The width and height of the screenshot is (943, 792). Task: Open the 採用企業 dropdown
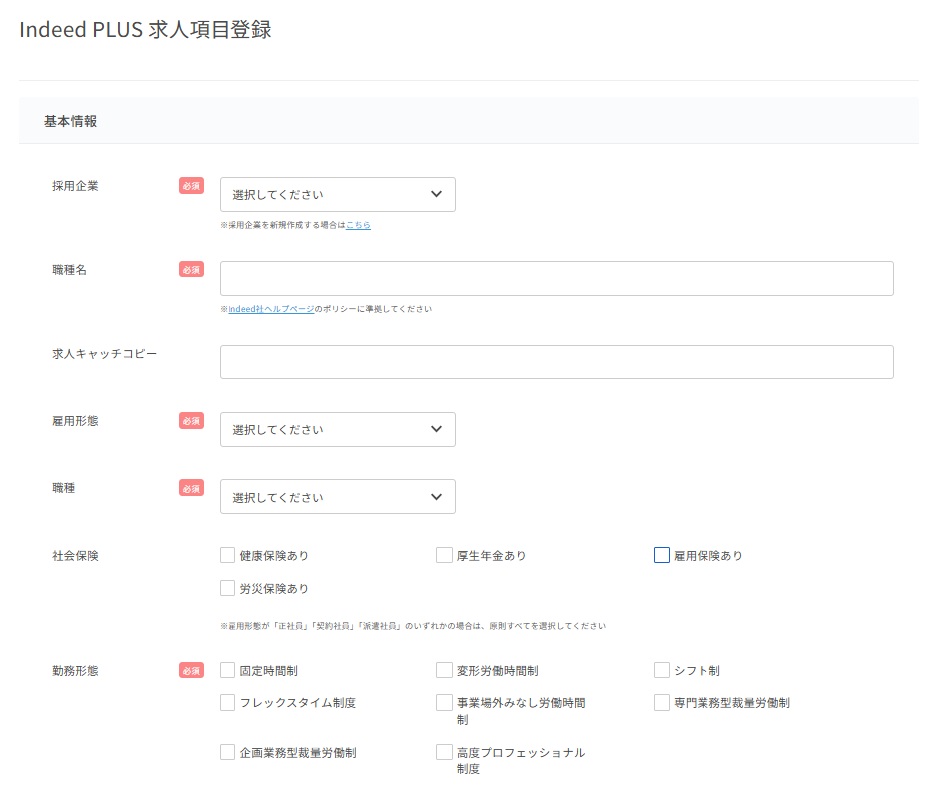[337, 194]
